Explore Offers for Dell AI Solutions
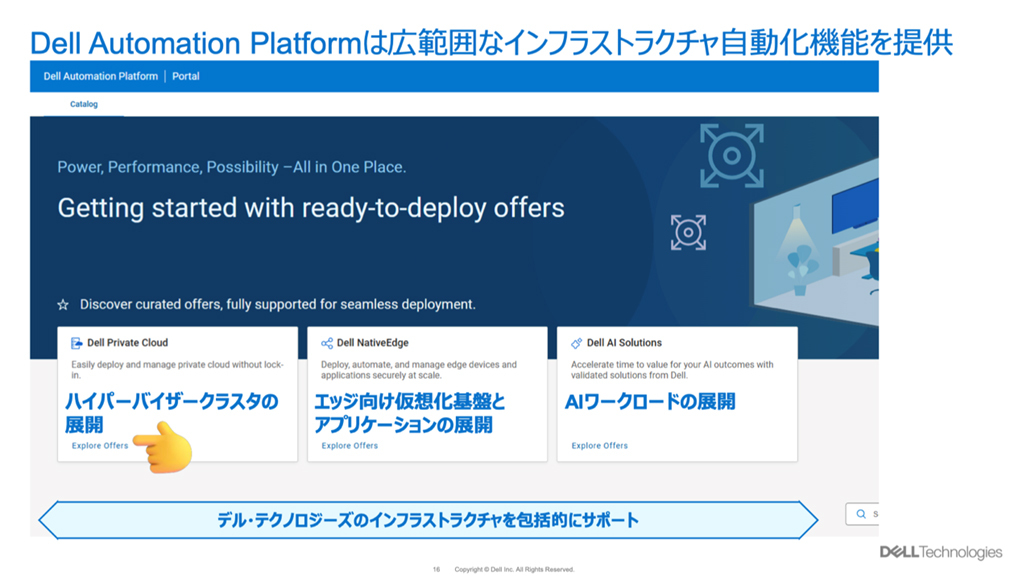 coord(600,446)
